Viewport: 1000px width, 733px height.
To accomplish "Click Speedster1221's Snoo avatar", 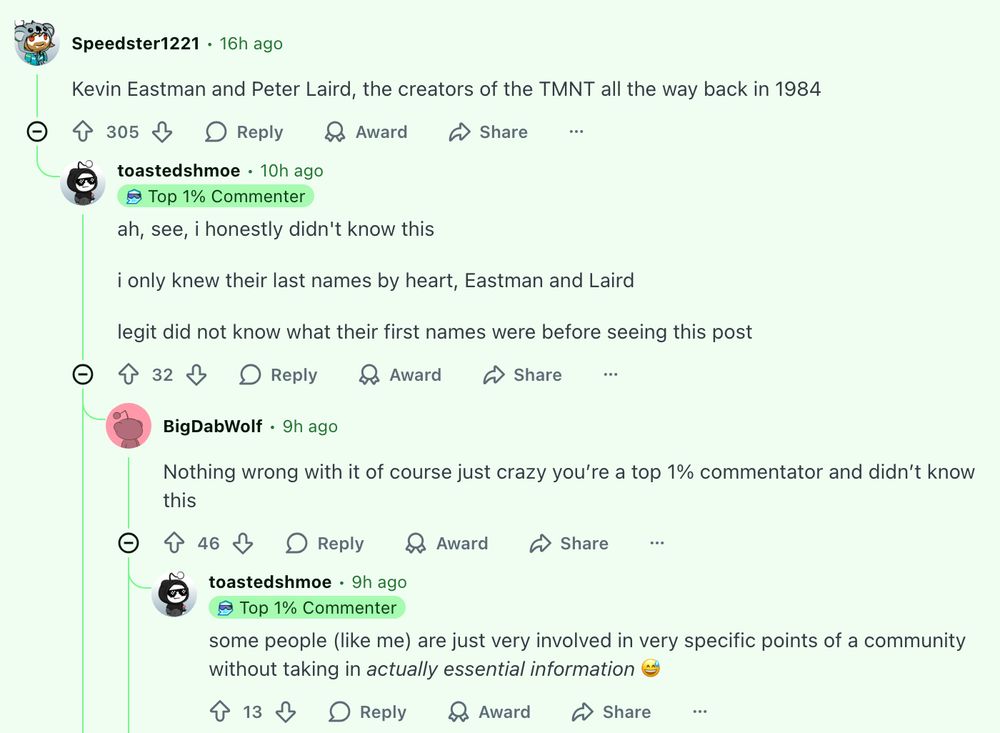I will tap(36, 42).
